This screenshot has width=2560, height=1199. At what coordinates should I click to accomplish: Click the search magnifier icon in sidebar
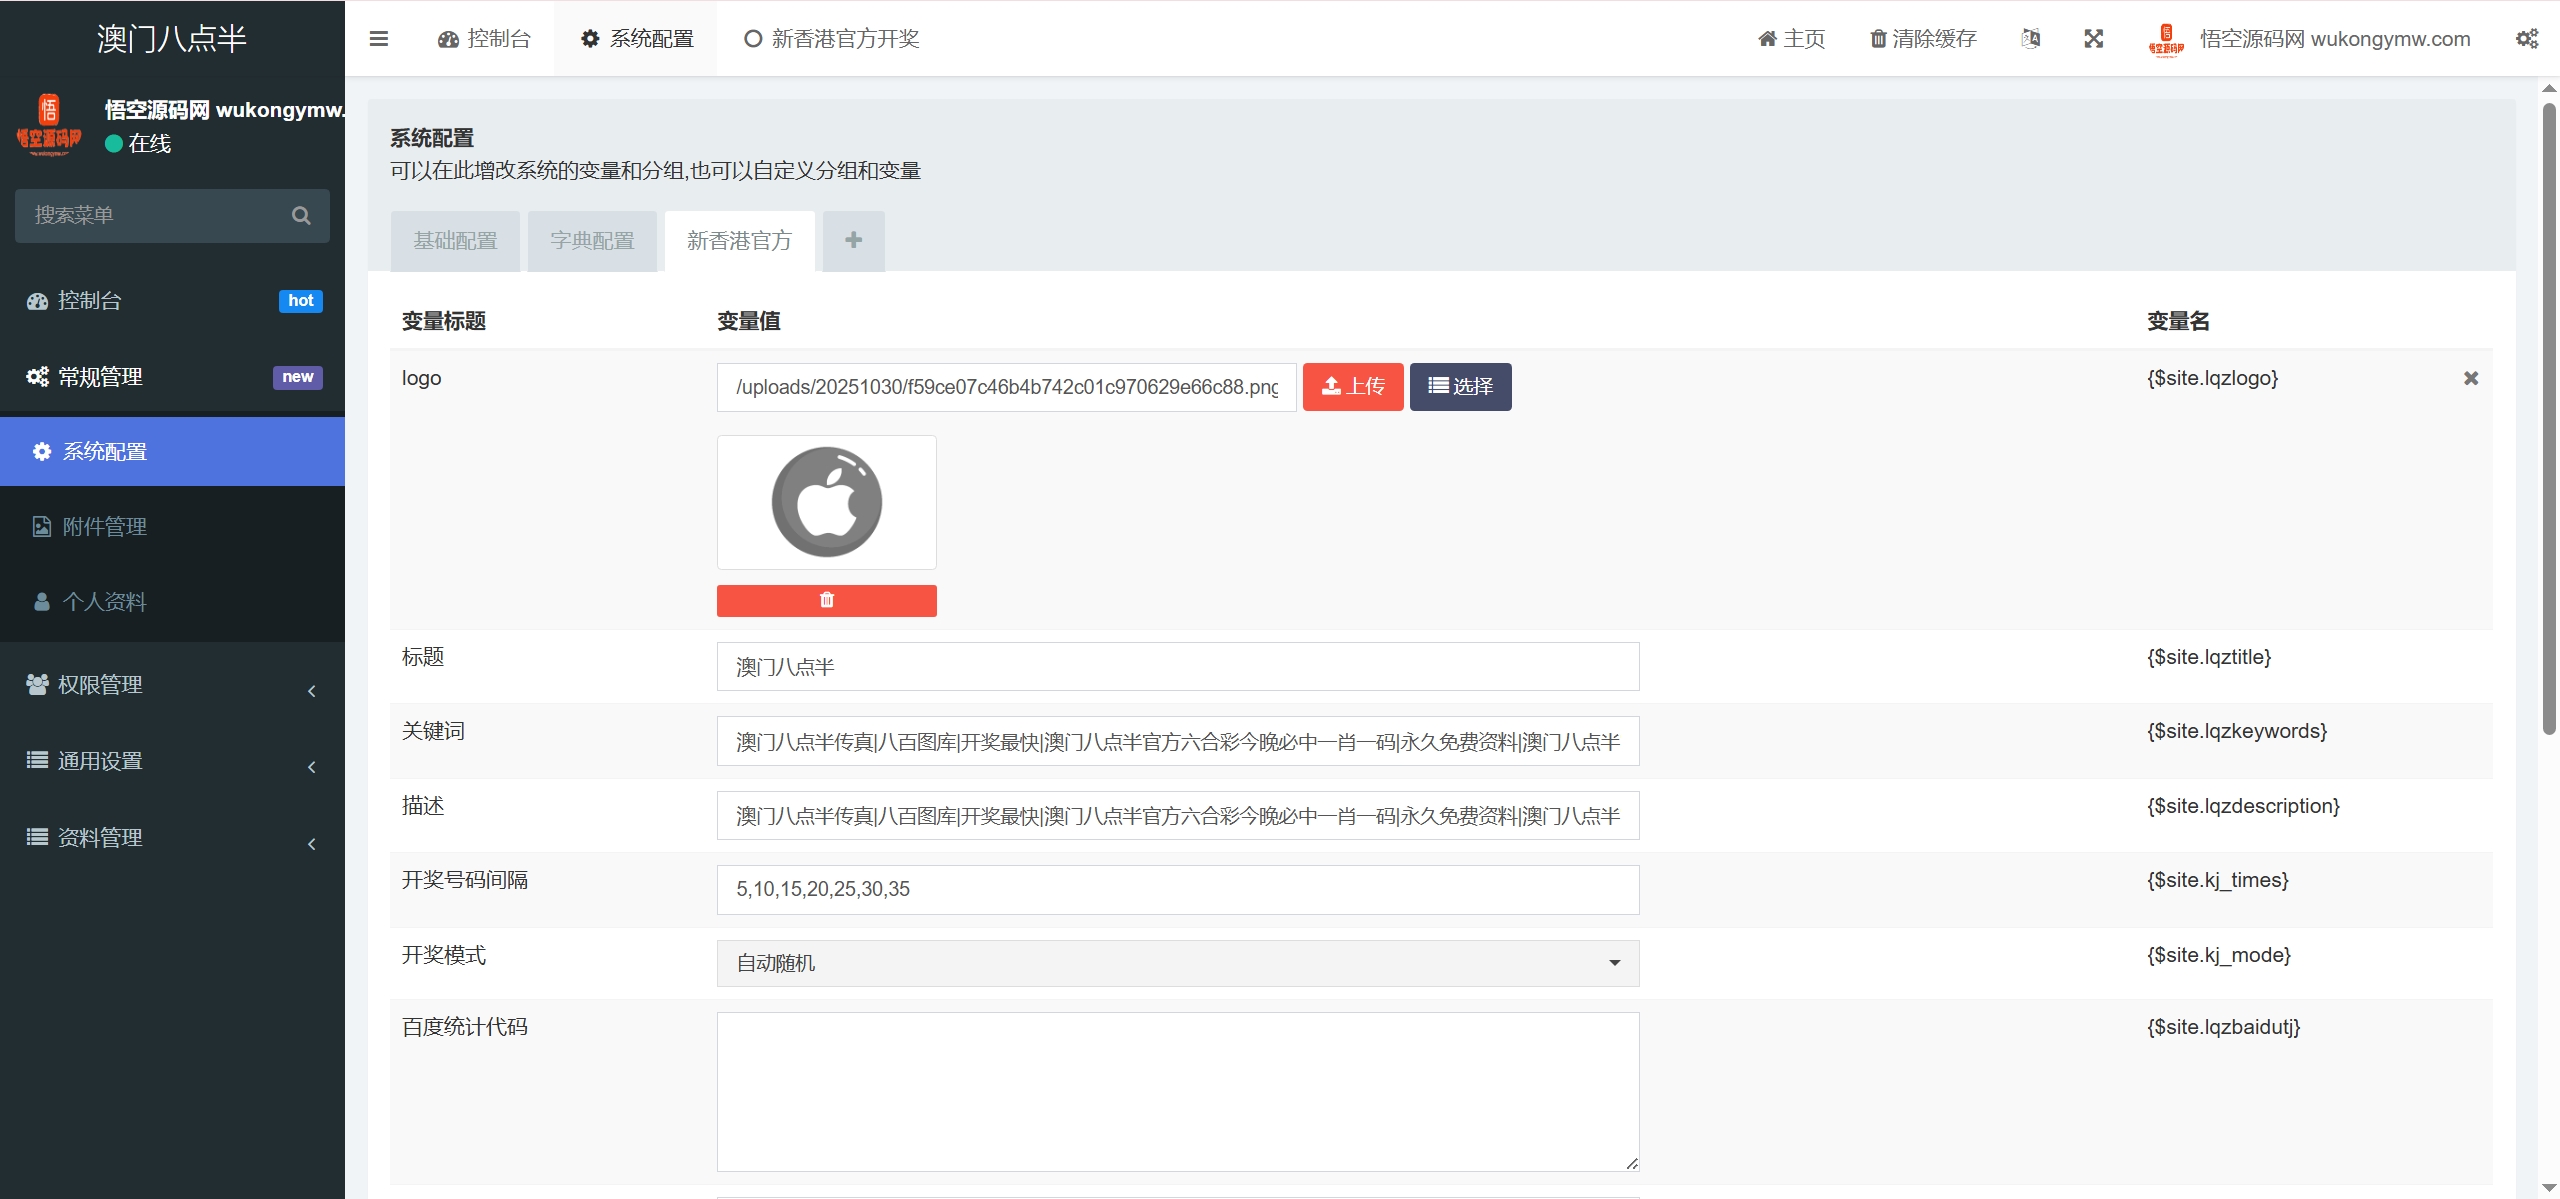pos(301,216)
